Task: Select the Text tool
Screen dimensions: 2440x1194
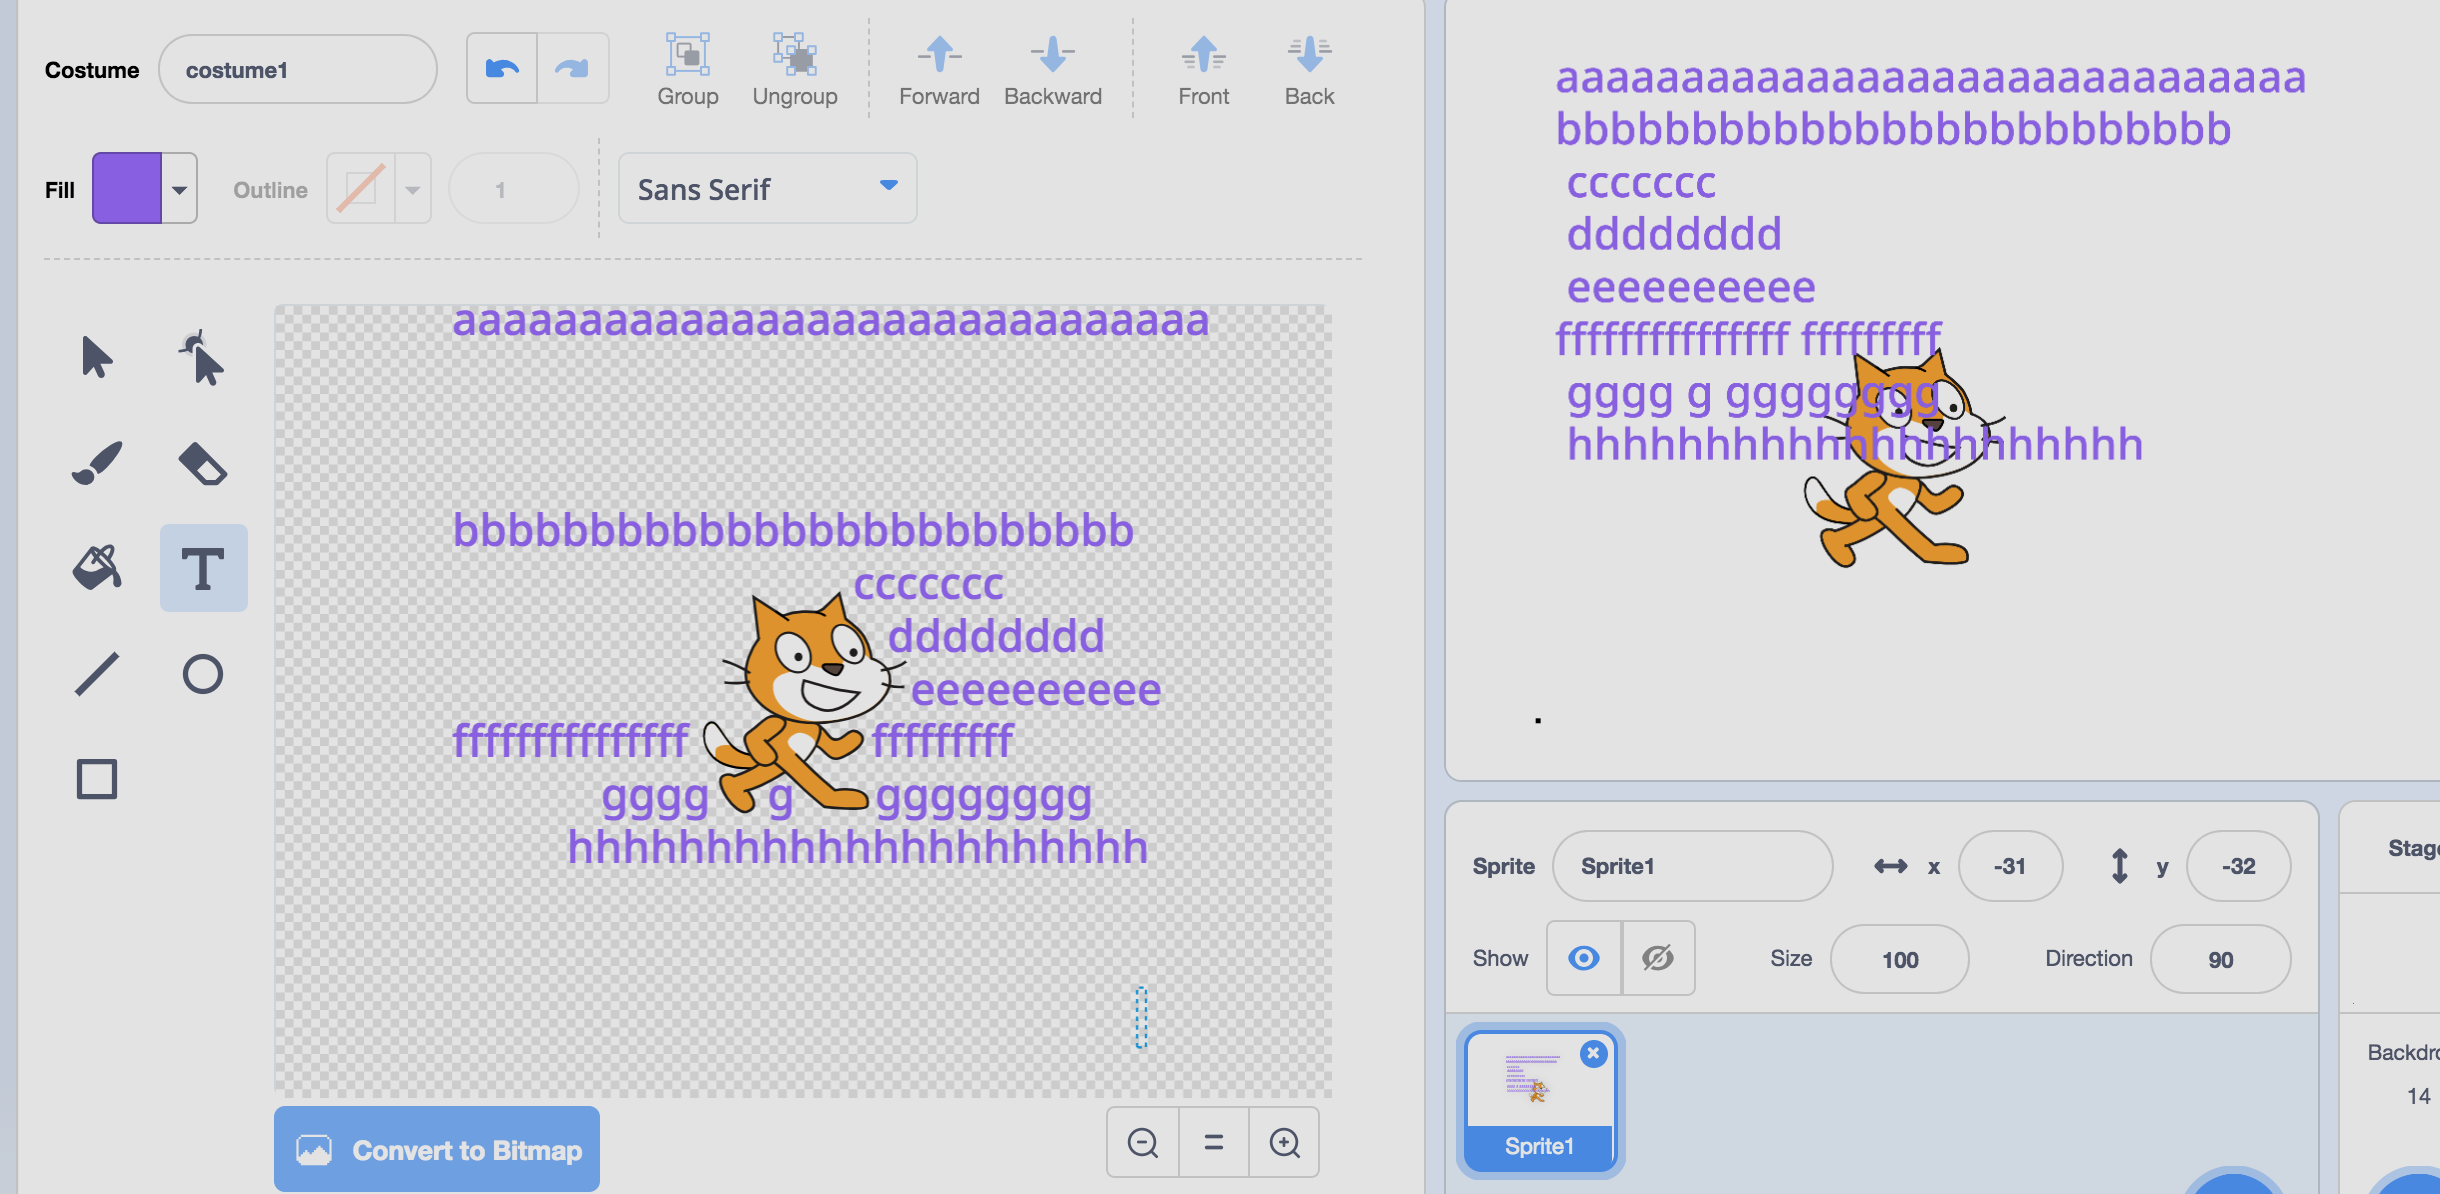Action: [203, 567]
